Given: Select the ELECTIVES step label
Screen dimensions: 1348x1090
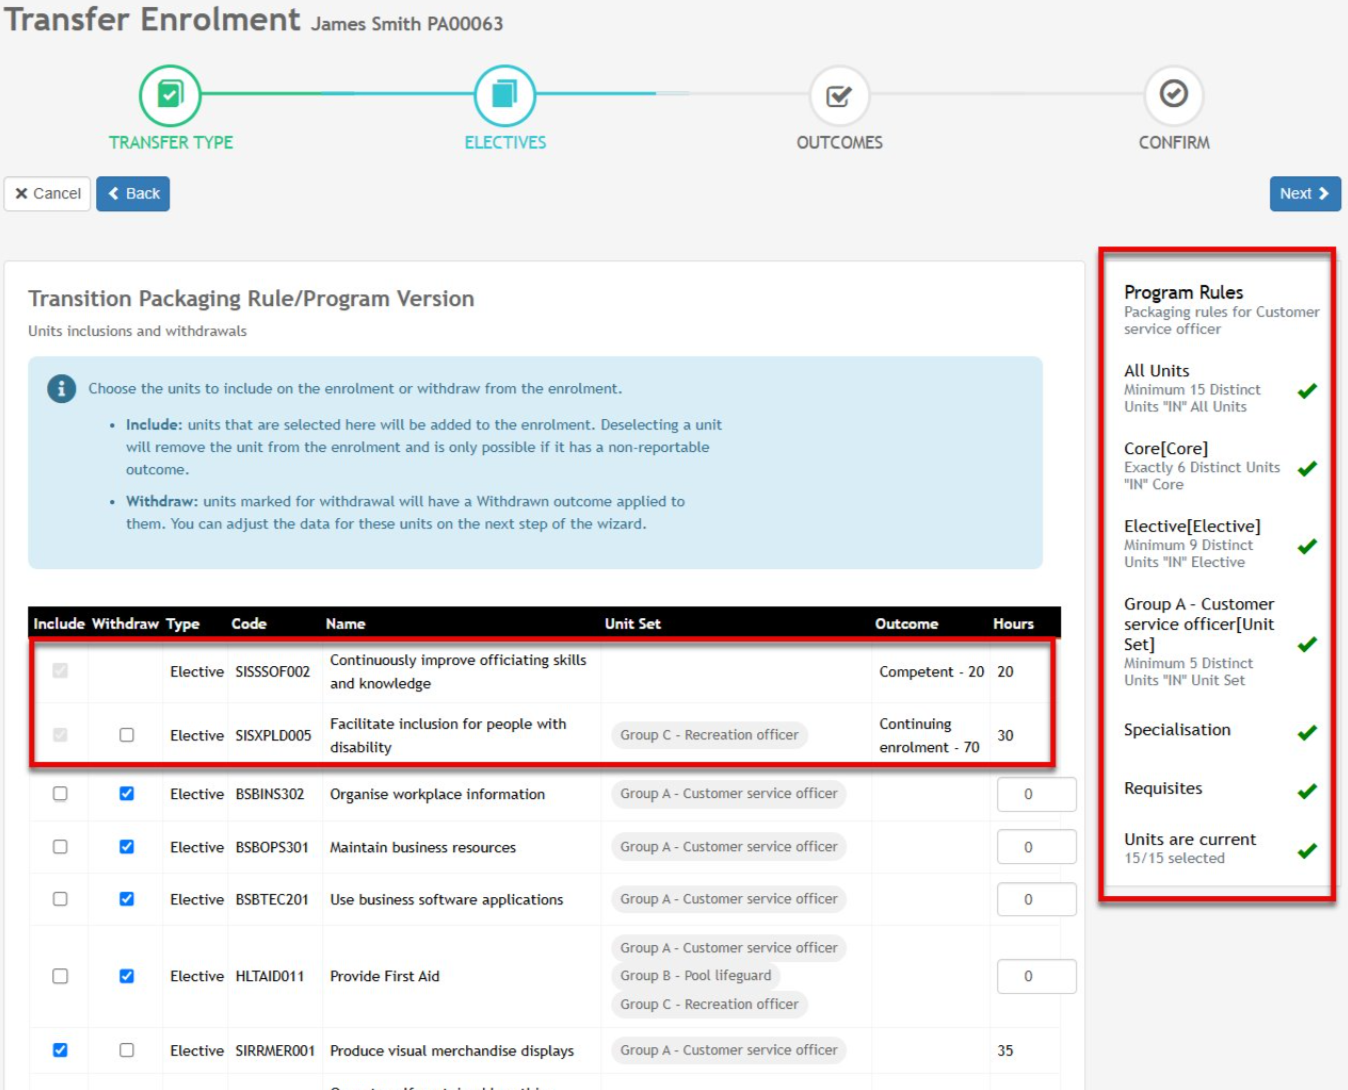Looking at the screenshot, I should (505, 143).
